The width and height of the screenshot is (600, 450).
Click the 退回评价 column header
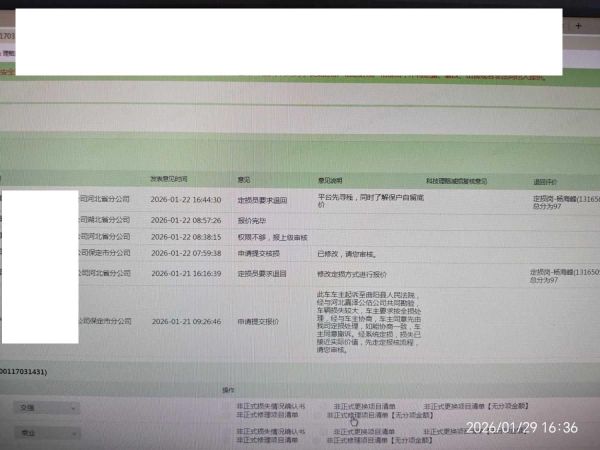pyautogui.click(x=545, y=182)
